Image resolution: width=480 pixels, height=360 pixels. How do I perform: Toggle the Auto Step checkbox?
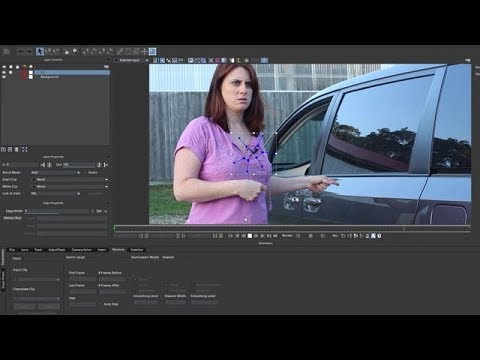coord(100,304)
